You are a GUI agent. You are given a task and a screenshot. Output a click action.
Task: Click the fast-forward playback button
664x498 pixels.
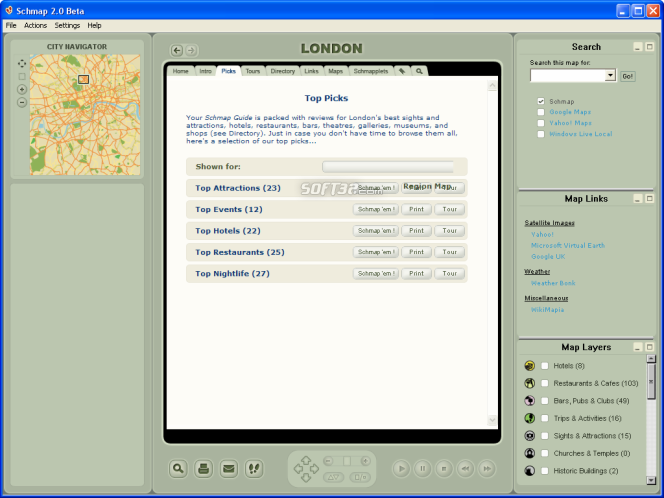coord(487,469)
